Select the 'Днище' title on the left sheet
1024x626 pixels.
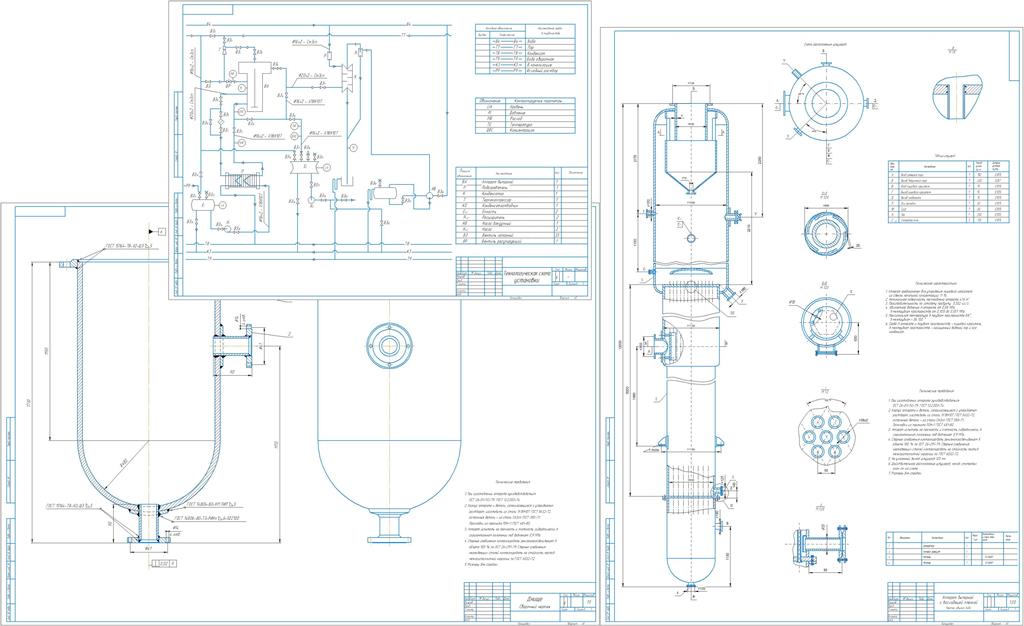click(534, 599)
